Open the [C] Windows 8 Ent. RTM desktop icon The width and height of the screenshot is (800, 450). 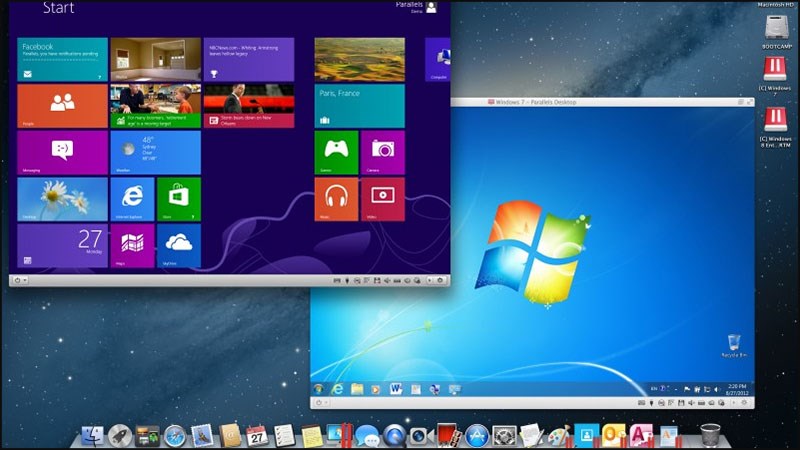pos(776,125)
